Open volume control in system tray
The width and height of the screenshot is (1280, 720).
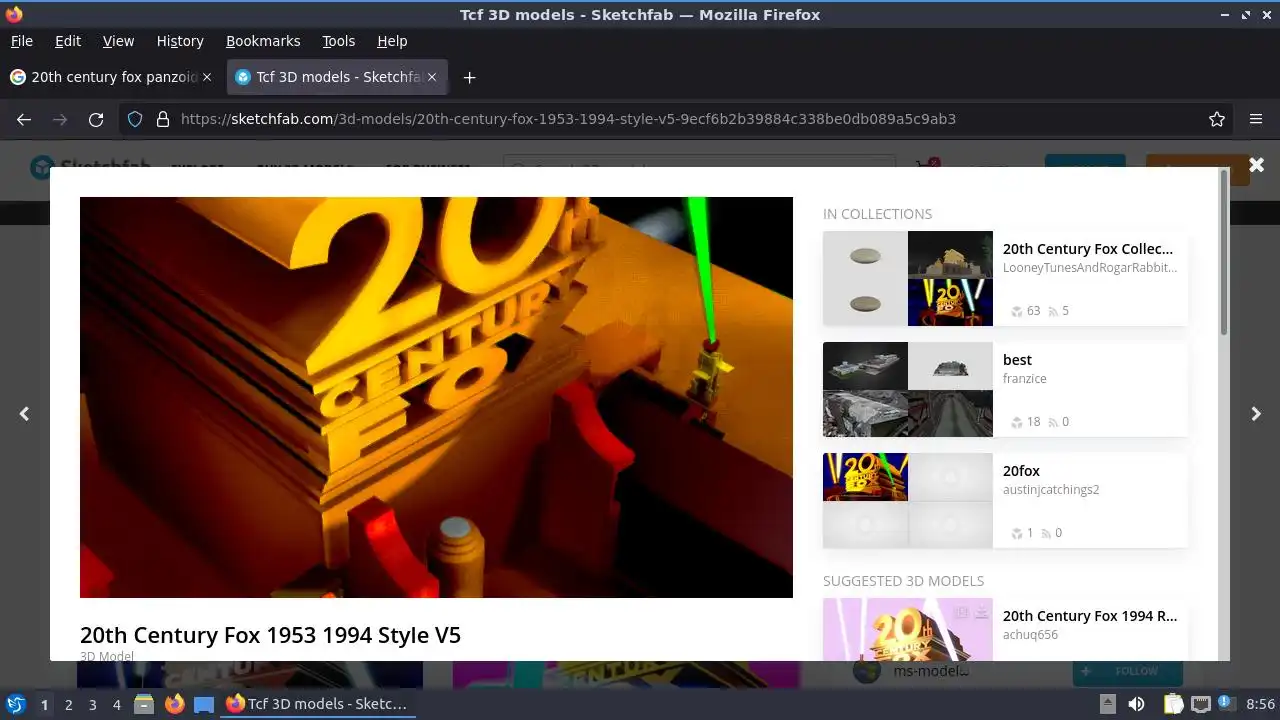[1136, 704]
